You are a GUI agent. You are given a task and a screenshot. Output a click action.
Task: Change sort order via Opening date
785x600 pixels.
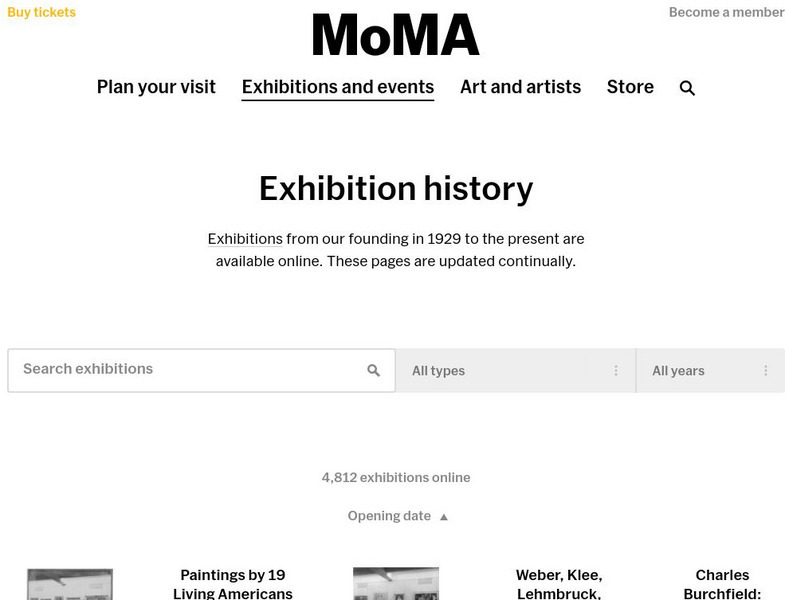click(389, 516)
